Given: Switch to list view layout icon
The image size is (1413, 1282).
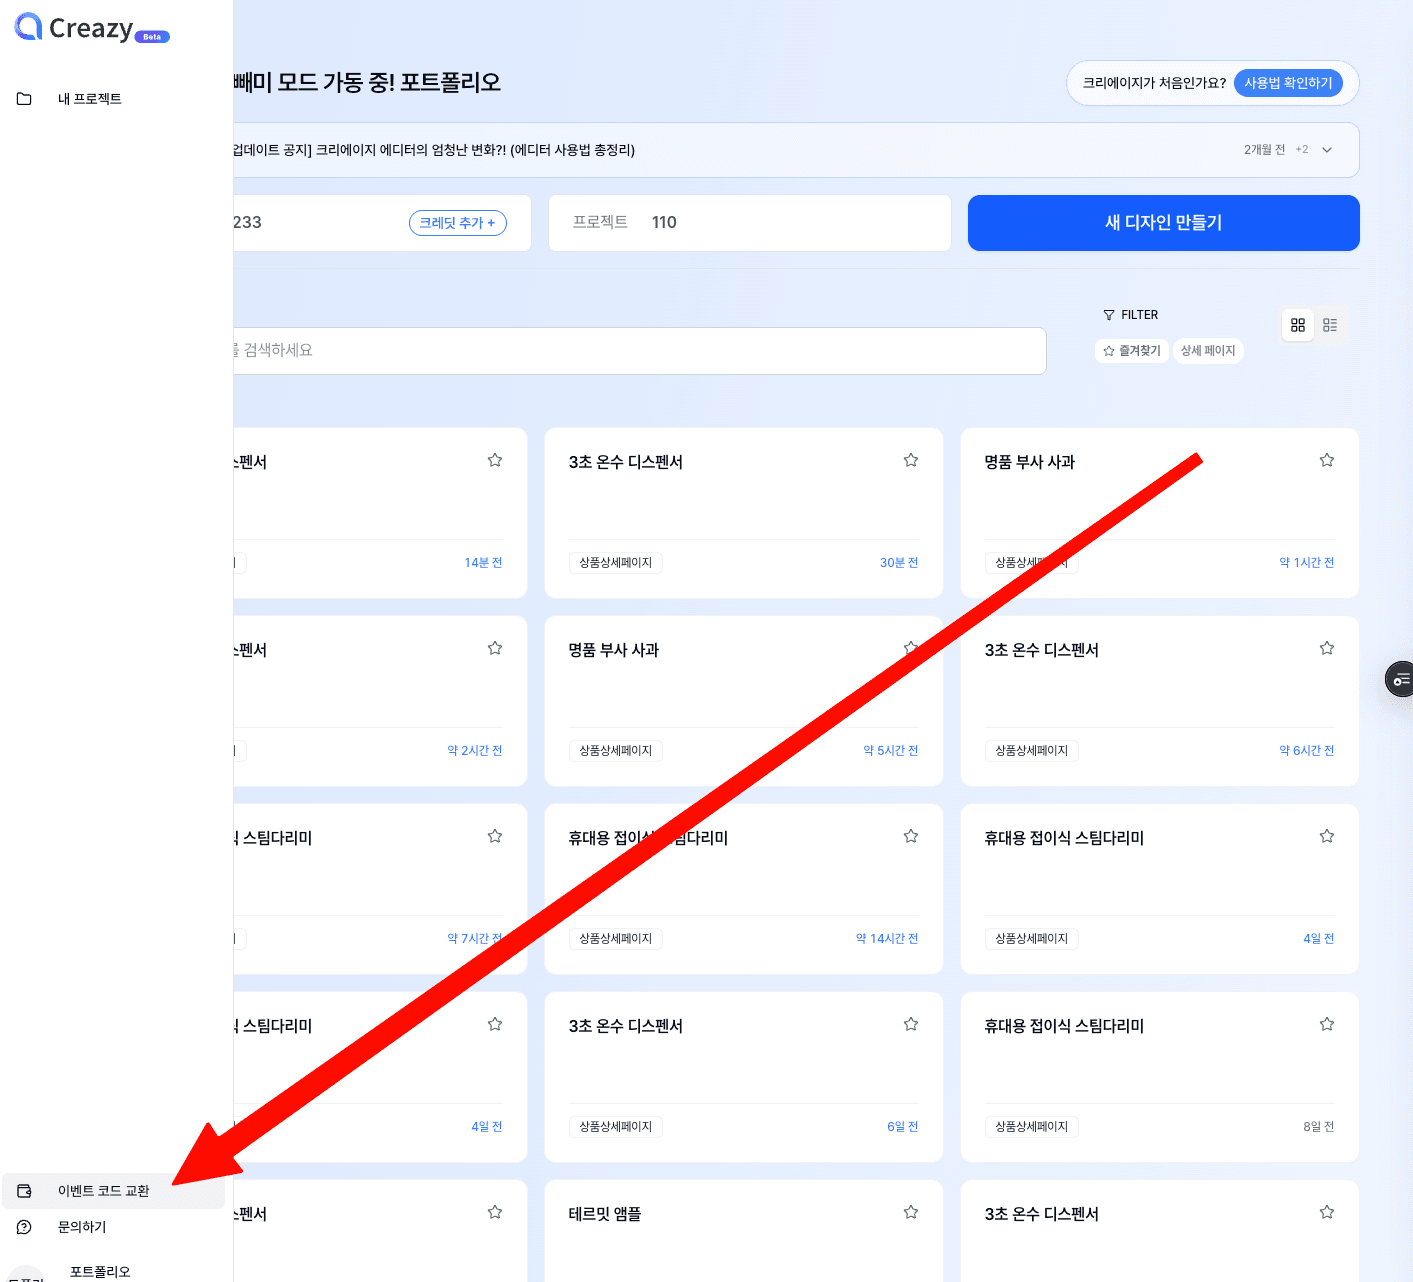Looking at the screenshot, I should point(1330,325).
